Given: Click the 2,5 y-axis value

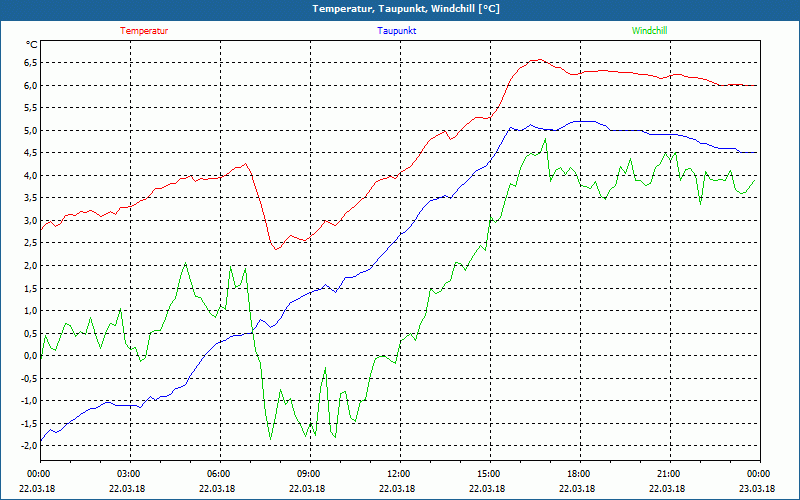Looking at the screenshot, I should click(31, 243).
